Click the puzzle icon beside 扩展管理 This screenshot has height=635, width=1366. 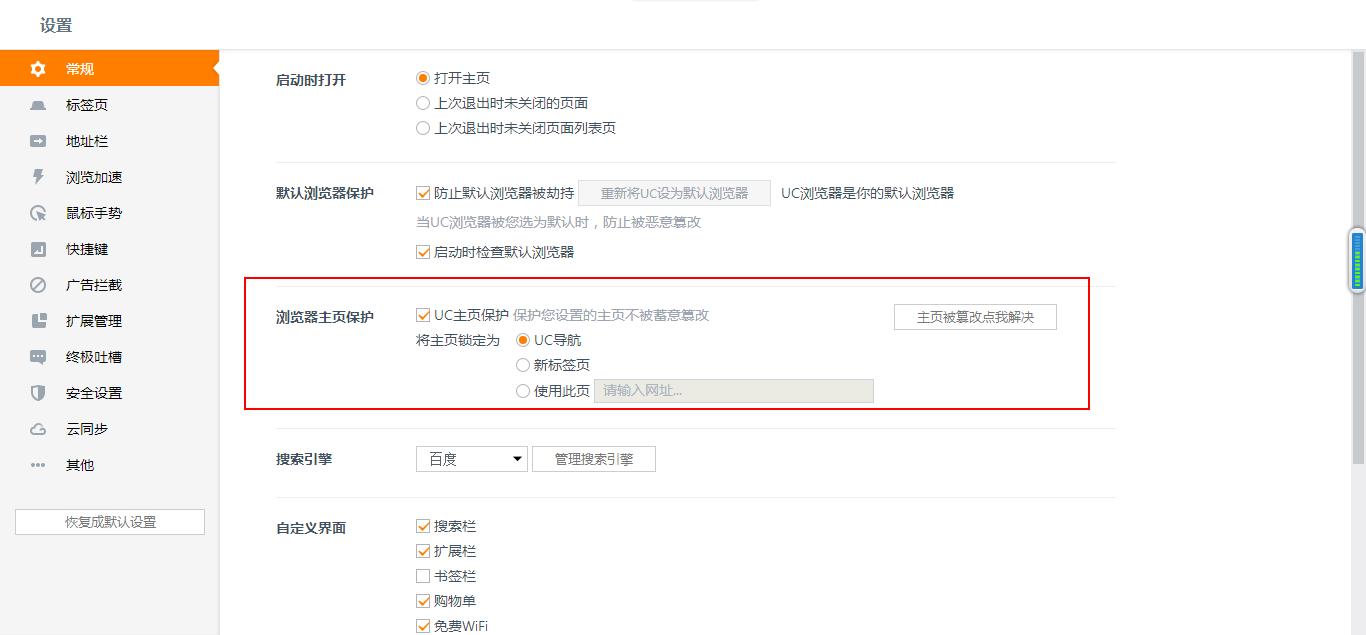tap(38, 321)
